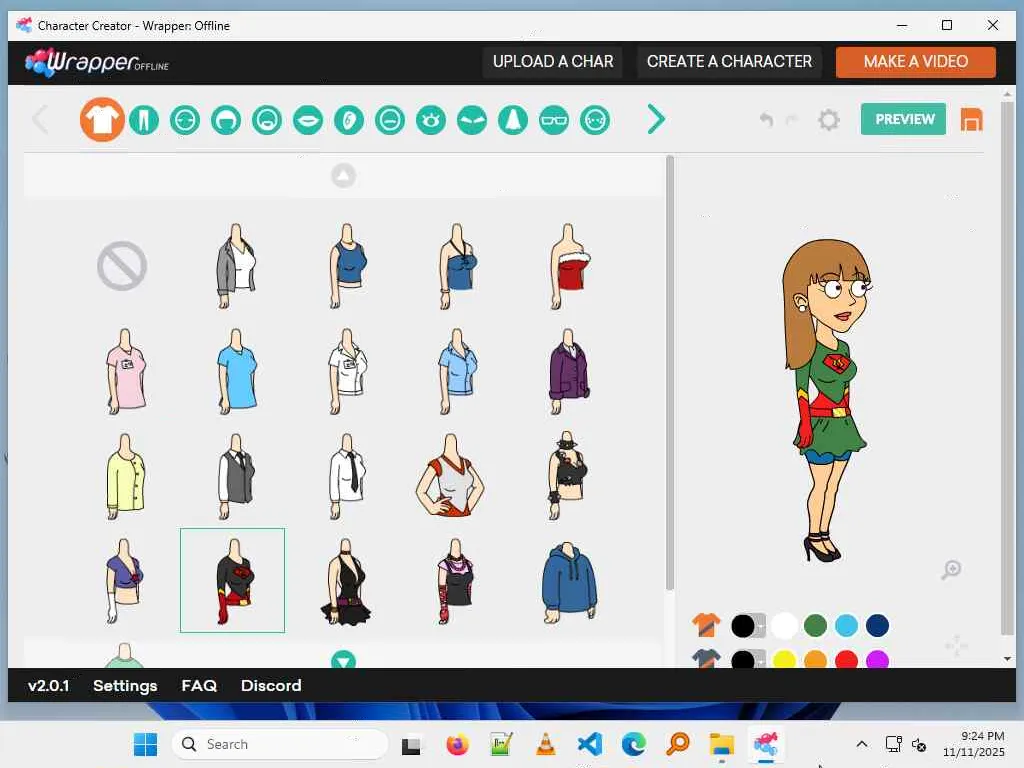Screen dimensions: 1024x768
Task: Redo the last undone change
Action: [792, 120]
